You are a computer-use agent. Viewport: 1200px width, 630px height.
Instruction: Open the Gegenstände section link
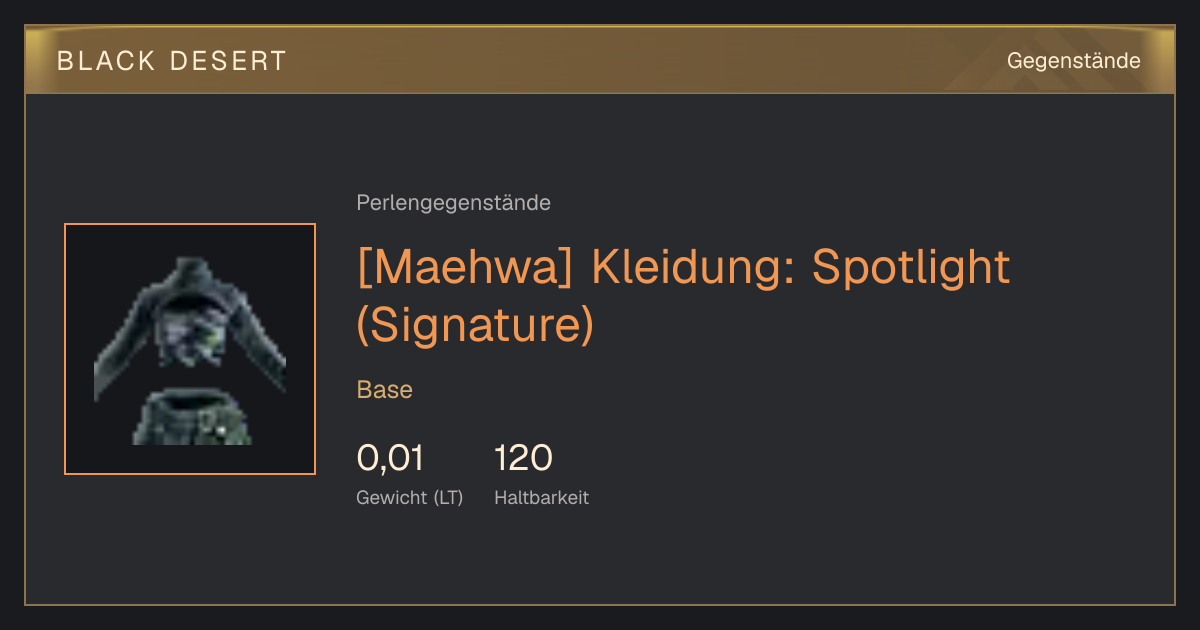[1073, 61]
